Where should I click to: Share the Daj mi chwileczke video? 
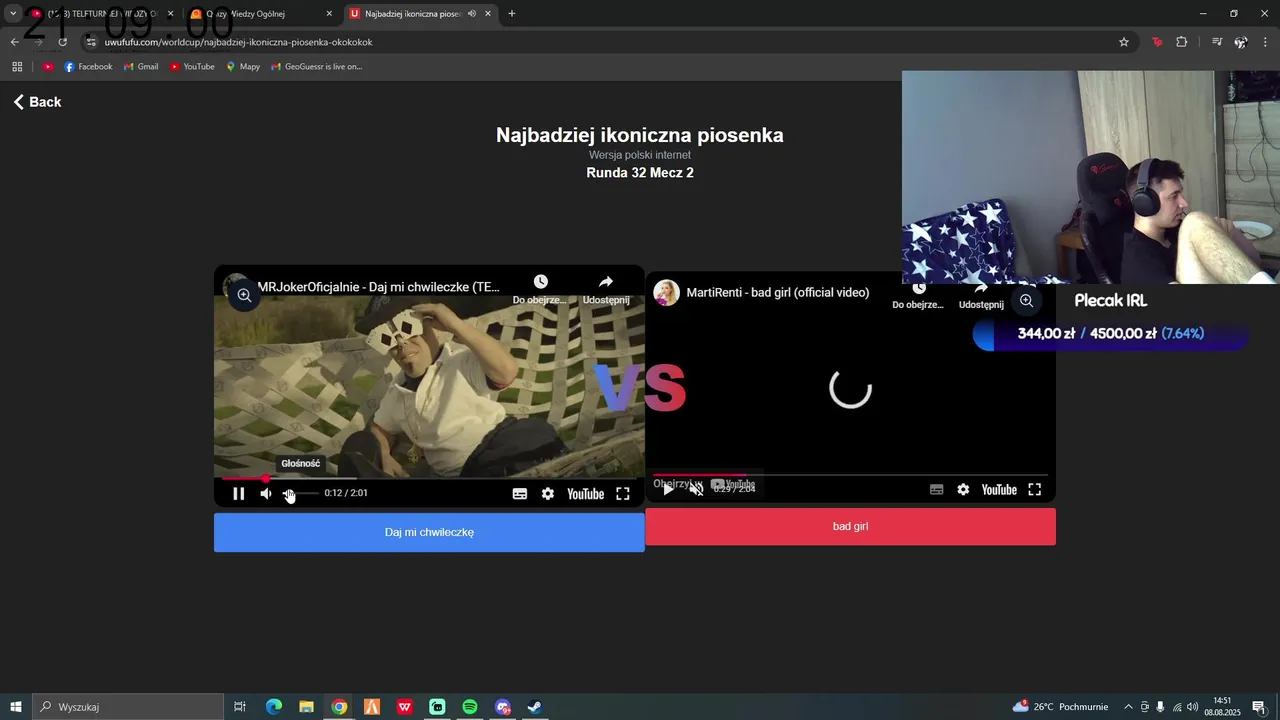pyautogui.click(x=606, y=290)
